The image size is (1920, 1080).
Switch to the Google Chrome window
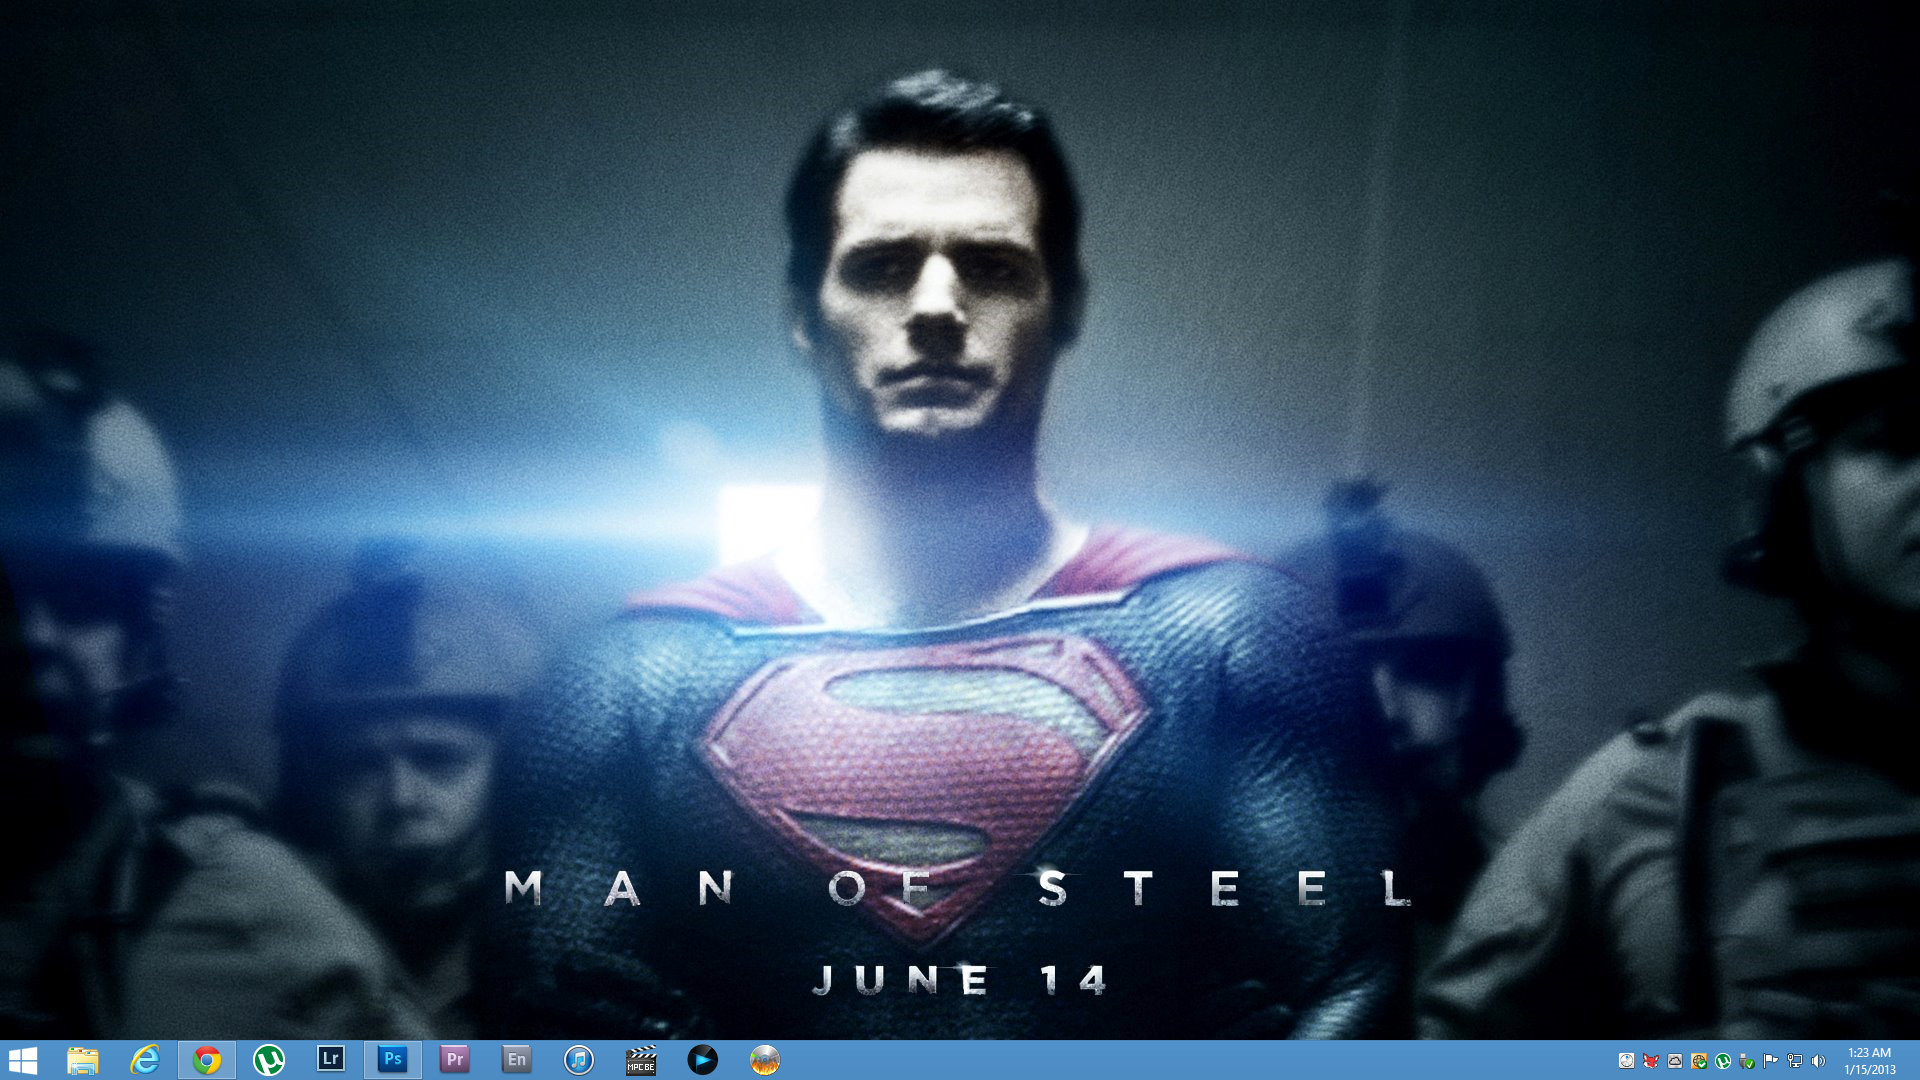pyautogui.click(x=207, y=1060)
